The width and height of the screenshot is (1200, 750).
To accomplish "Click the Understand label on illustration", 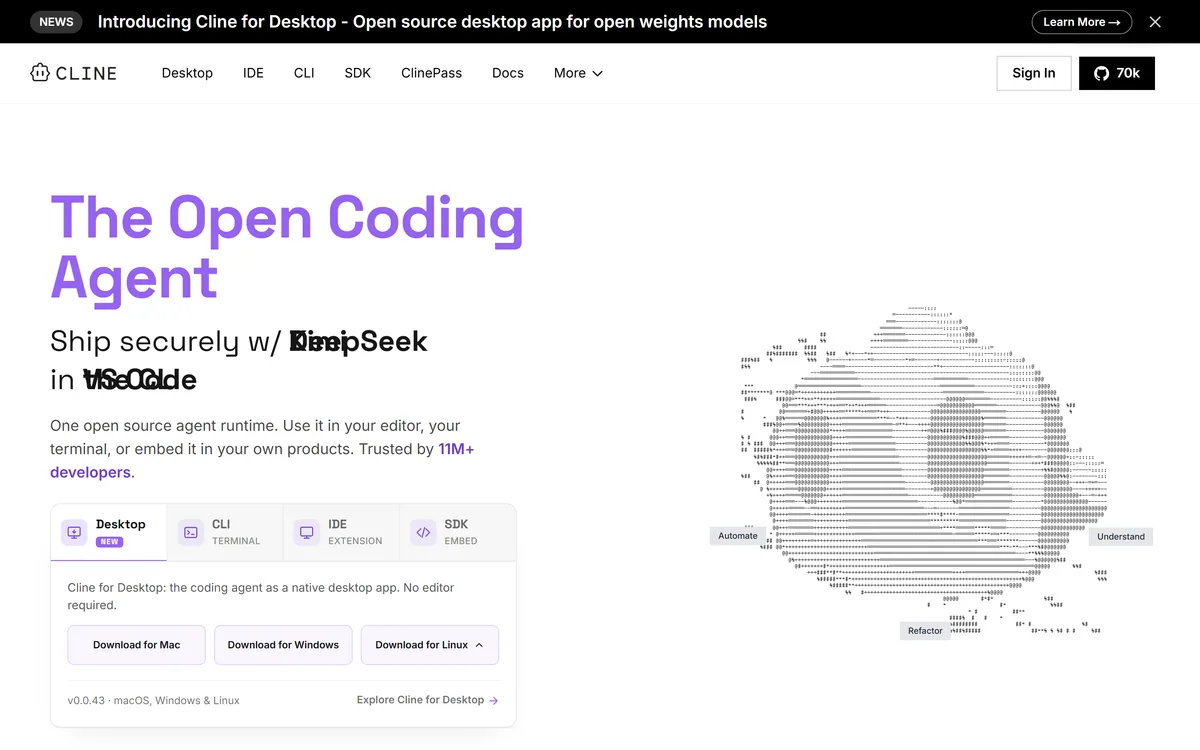I will click(x=1121, y=537).
